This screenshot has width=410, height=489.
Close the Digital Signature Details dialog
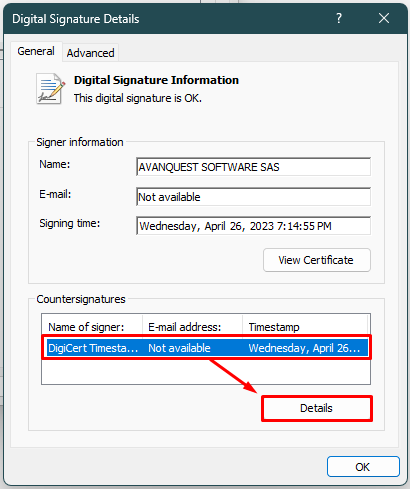point(384,18)
